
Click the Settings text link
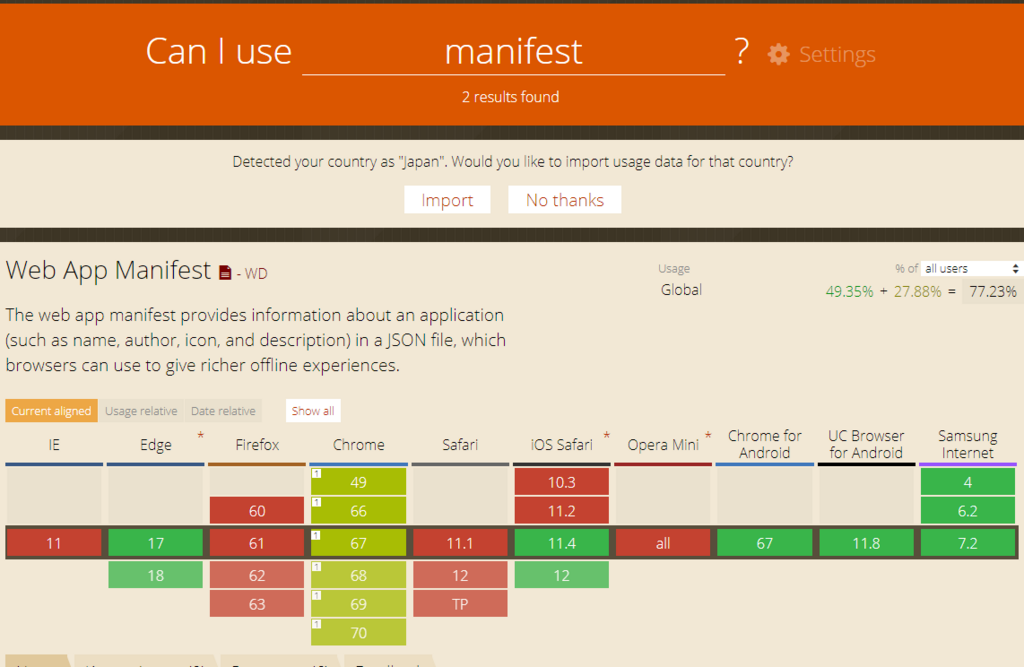pyautogui.click(x=837, y=54)
